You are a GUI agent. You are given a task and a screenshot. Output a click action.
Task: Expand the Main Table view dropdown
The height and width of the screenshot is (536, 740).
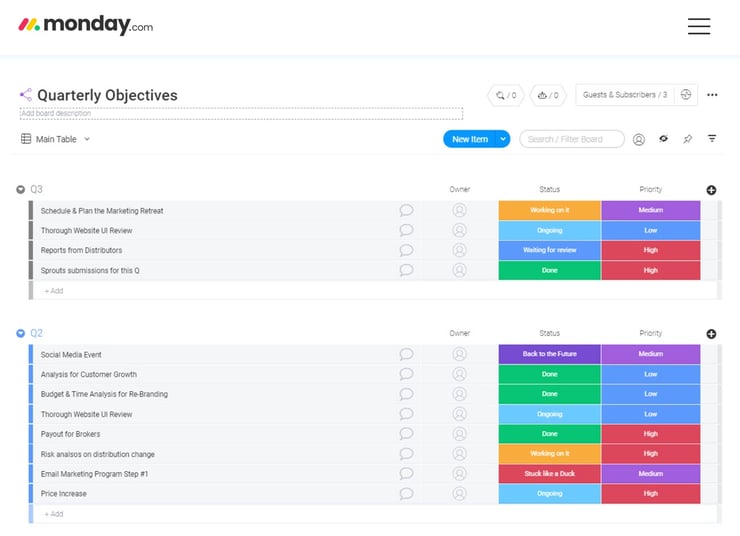87,139
